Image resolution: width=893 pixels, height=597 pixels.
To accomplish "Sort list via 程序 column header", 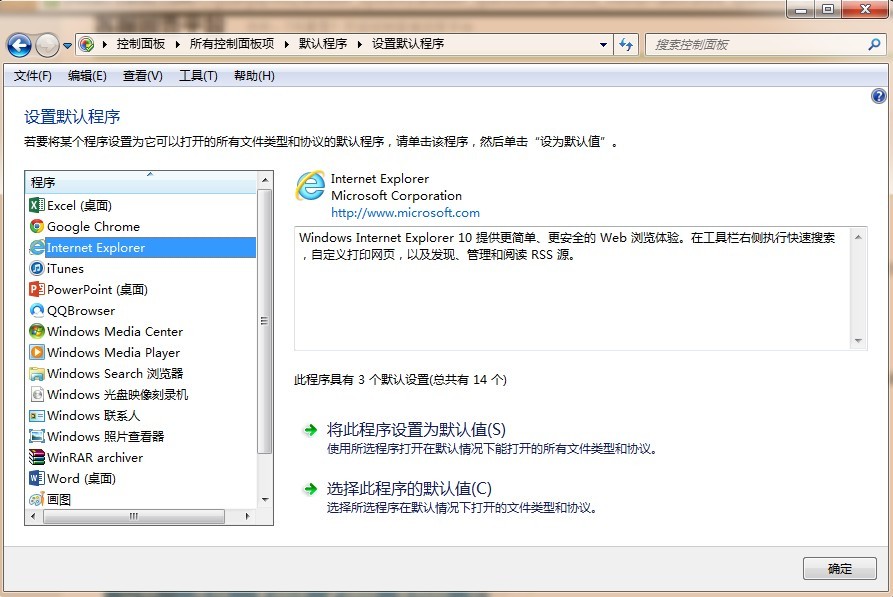I will [x=141, y=182].
